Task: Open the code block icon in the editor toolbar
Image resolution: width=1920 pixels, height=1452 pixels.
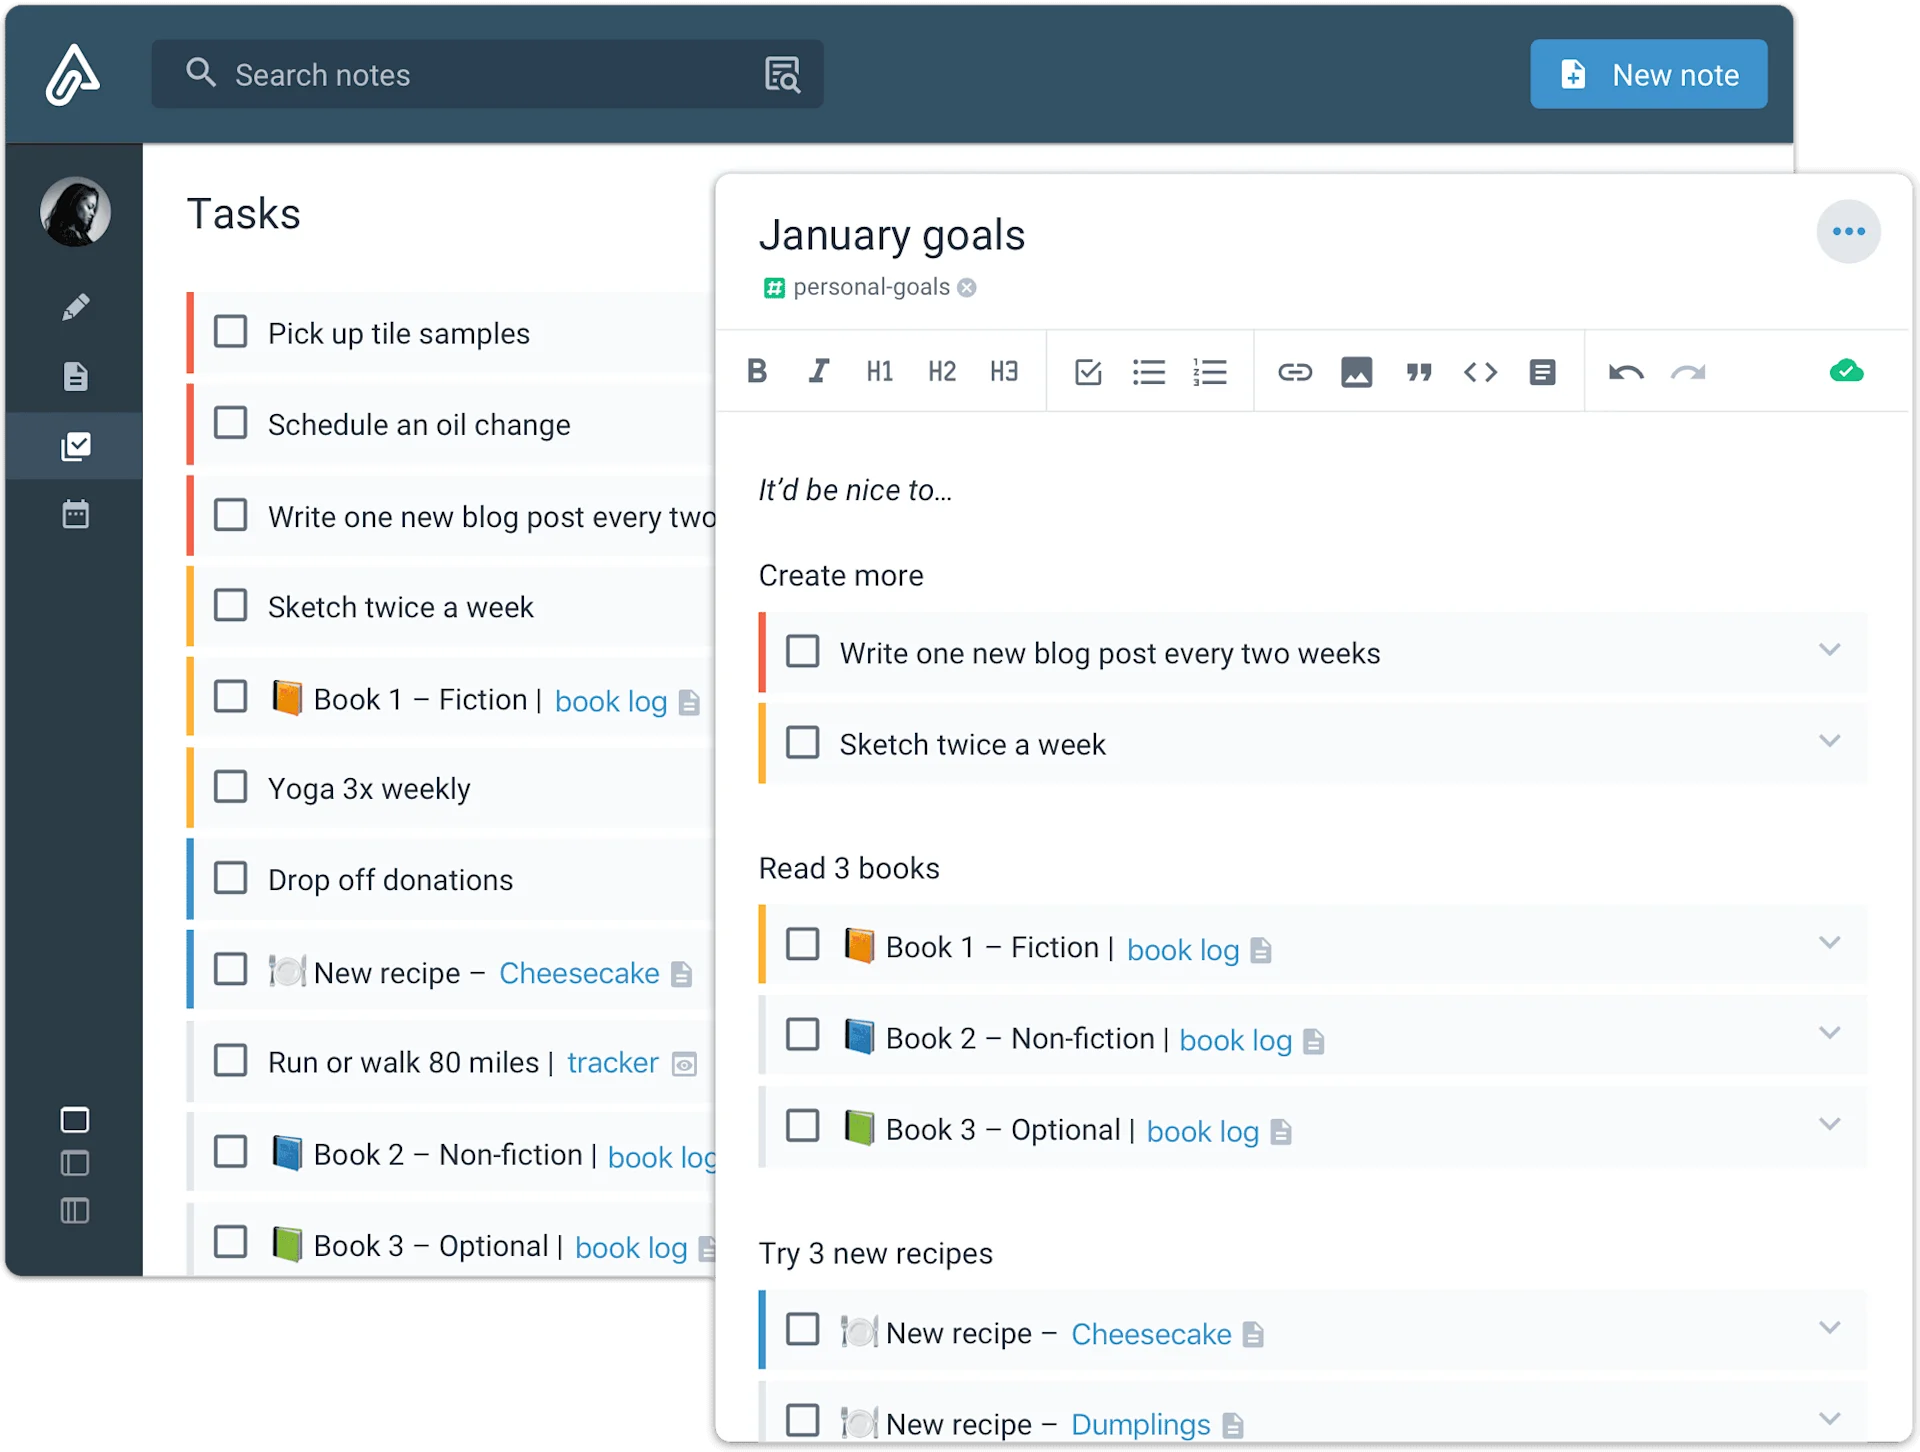Action: pyautogui.click(x=1481, y=371)
